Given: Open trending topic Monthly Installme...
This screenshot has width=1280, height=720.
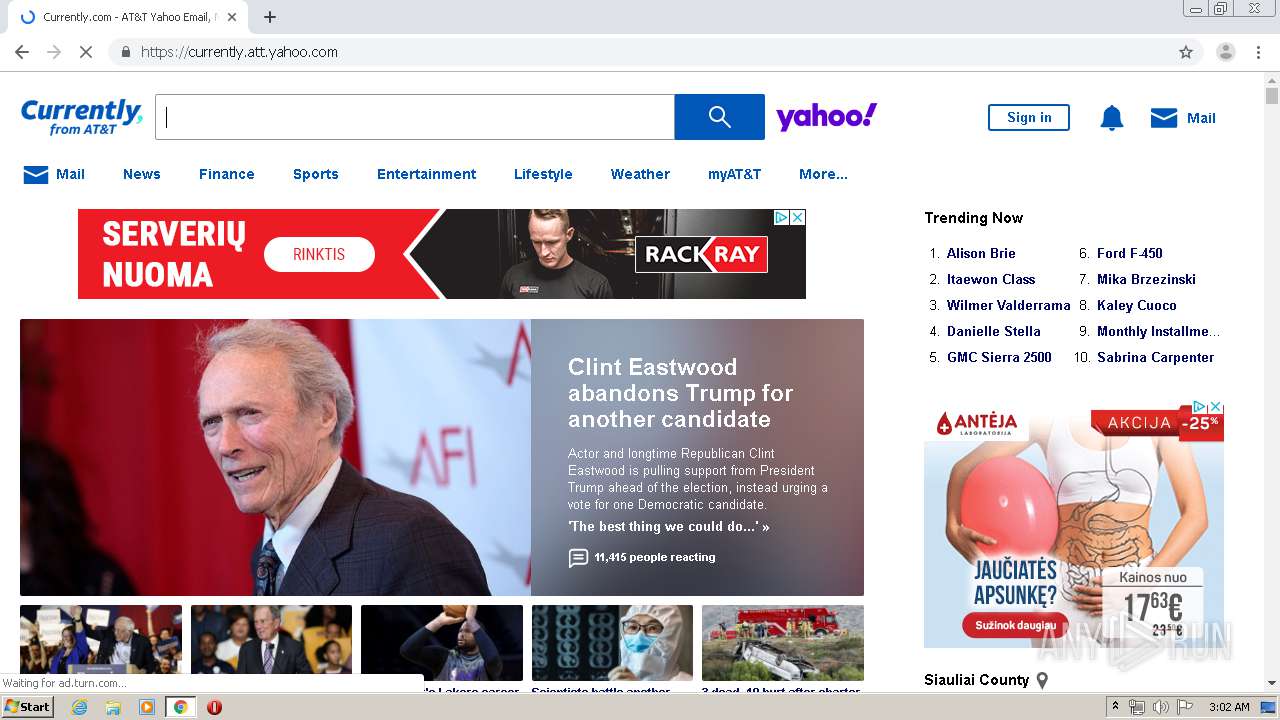Looking at the screenshot, I should [1158, 331].
